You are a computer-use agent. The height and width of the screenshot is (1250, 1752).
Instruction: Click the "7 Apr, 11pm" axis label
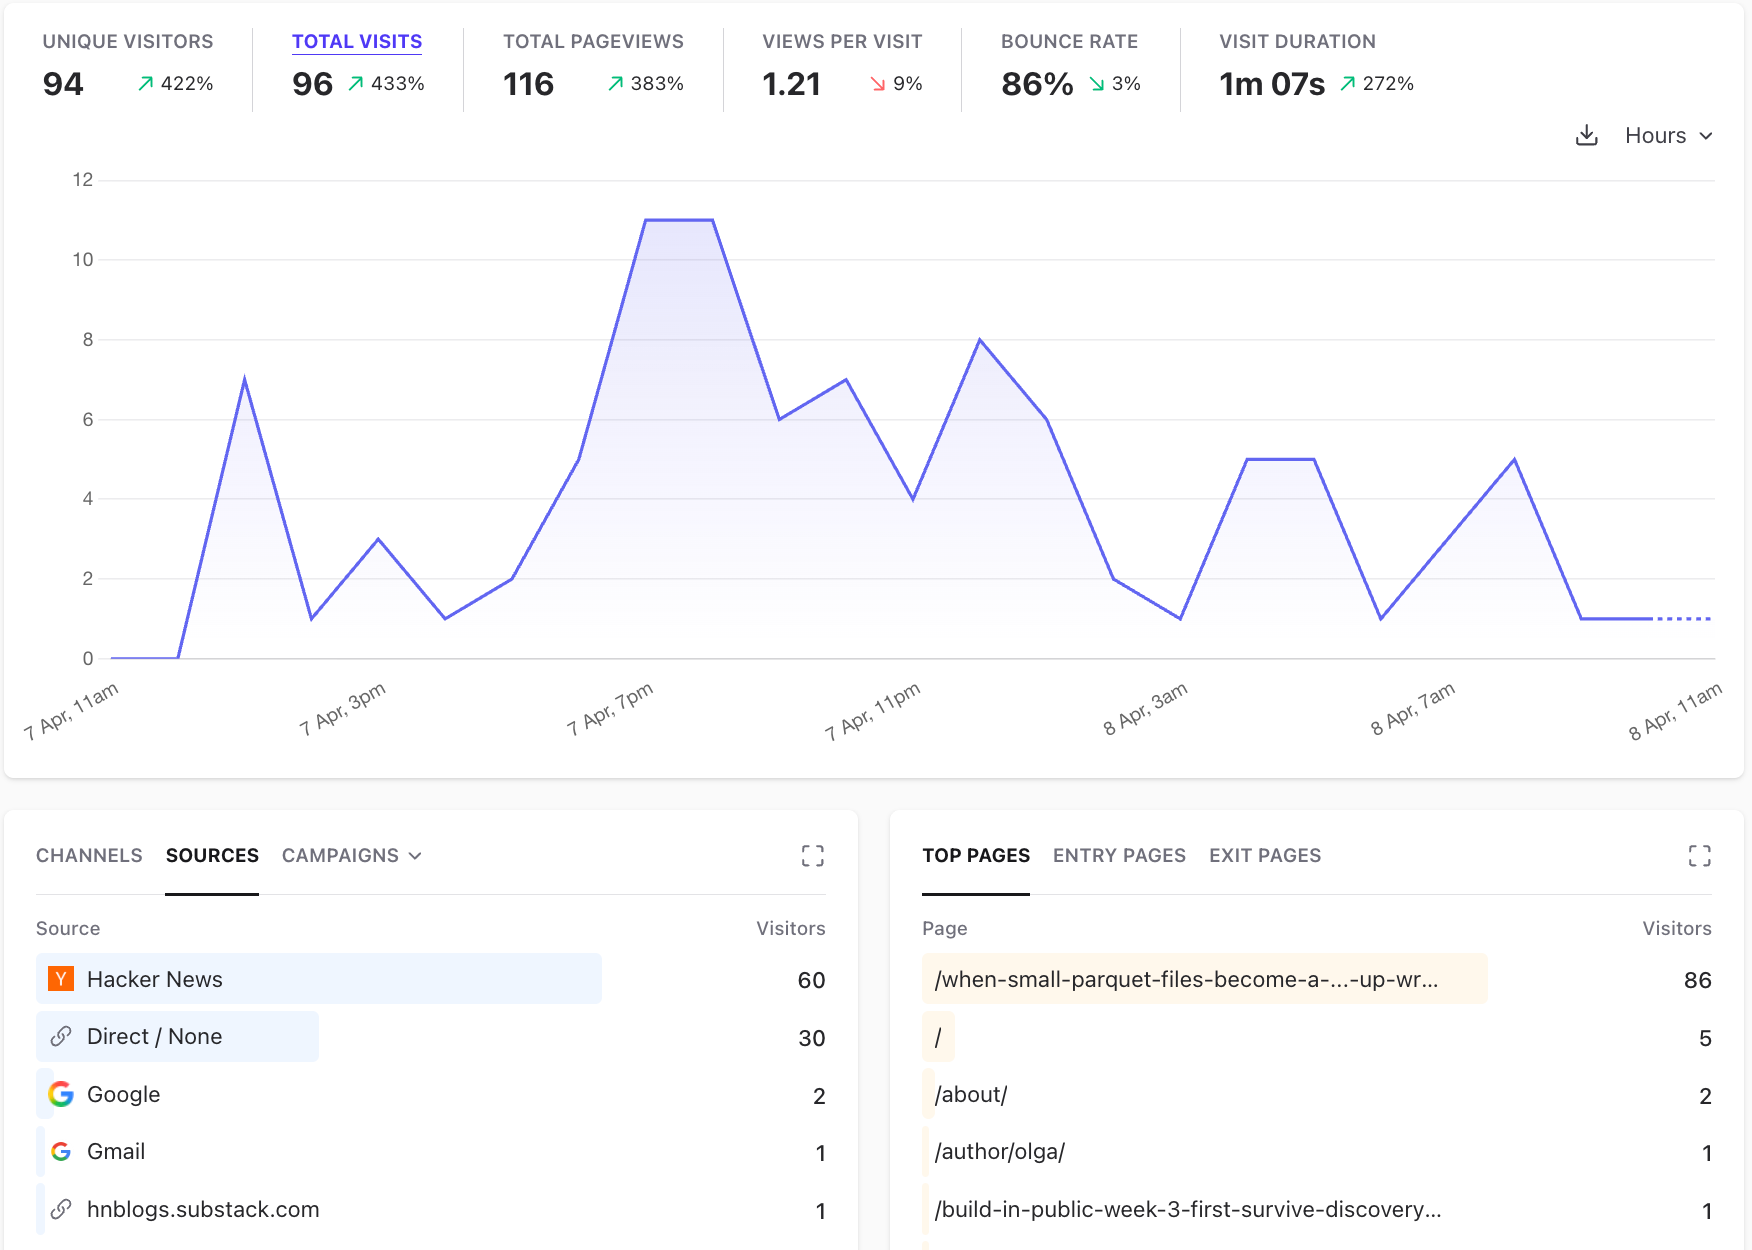(872, 711)
